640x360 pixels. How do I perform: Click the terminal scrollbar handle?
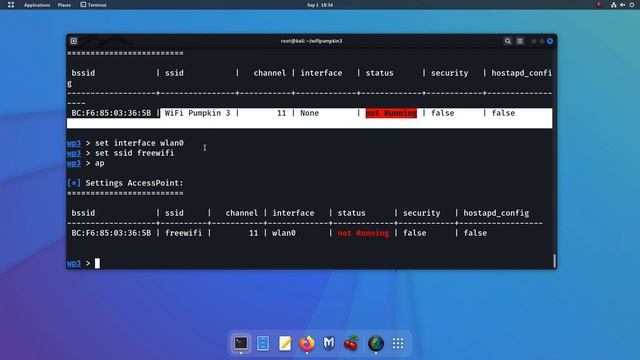(554, 261)
